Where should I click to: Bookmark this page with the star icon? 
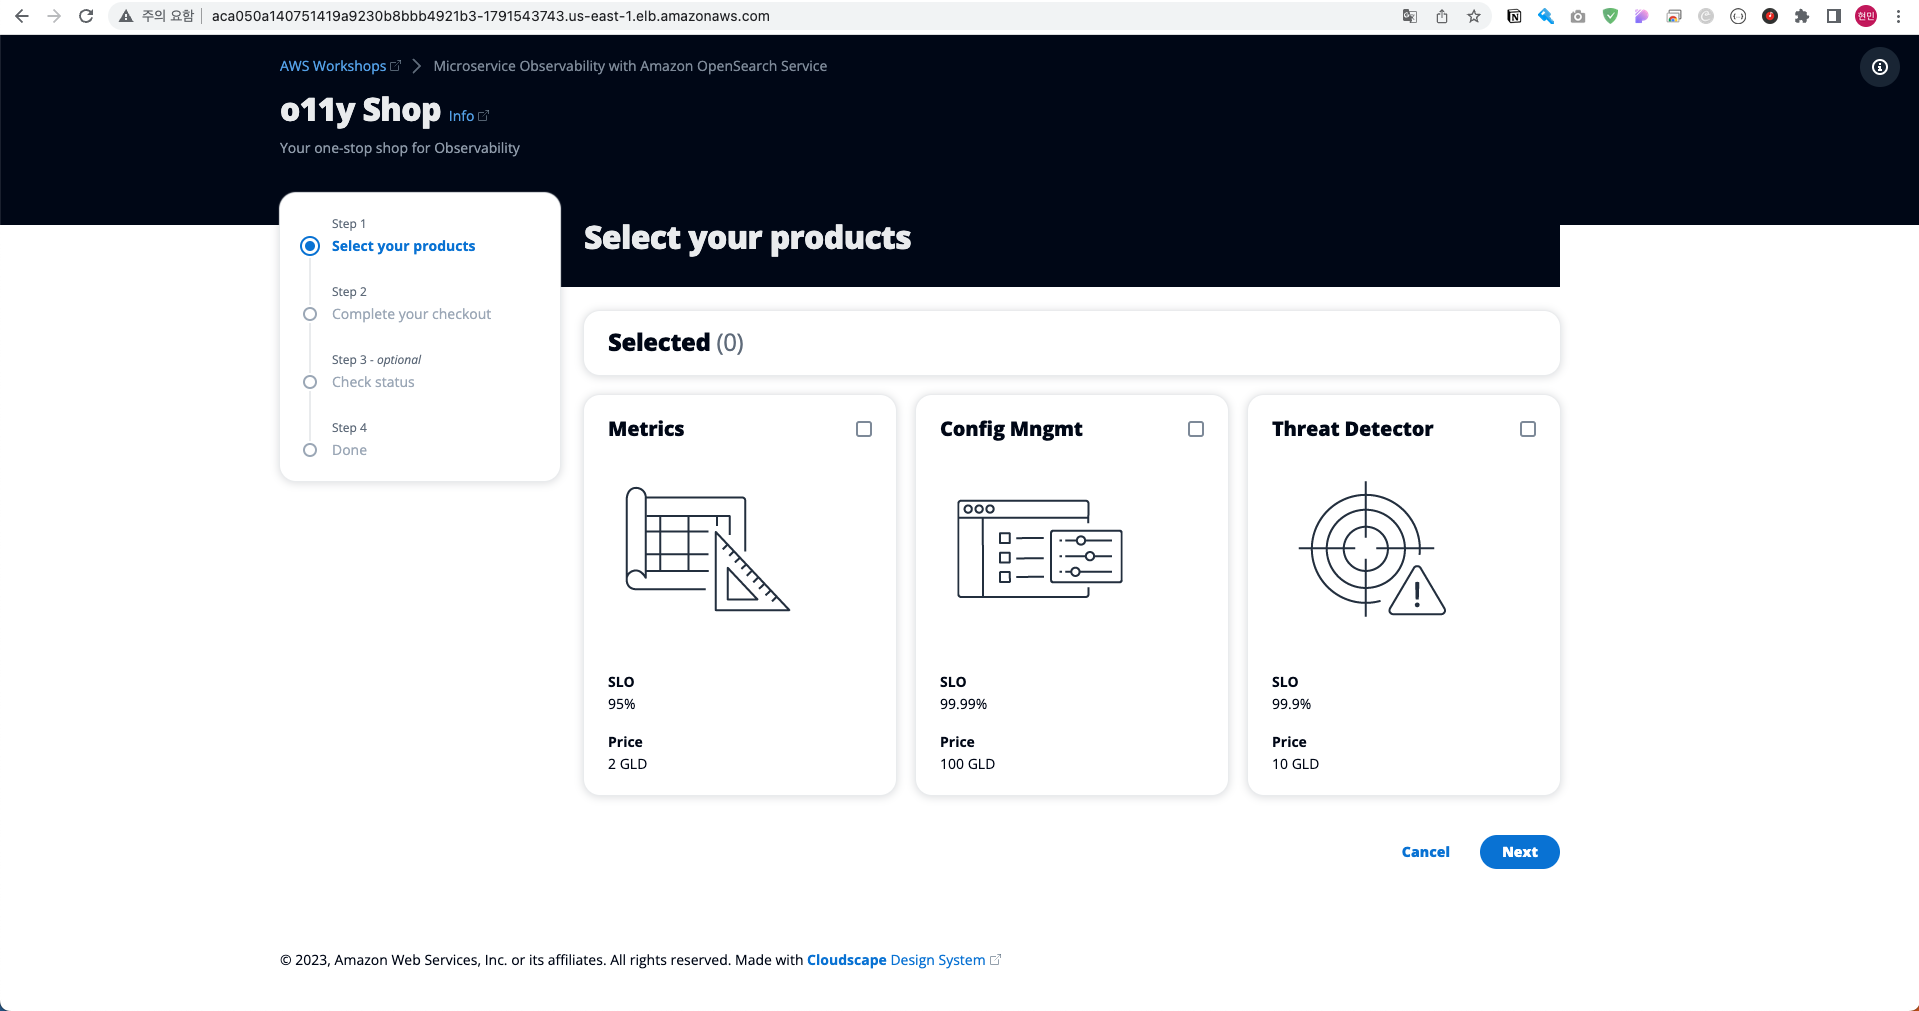pyautogui.click(x=1474, y=16)
